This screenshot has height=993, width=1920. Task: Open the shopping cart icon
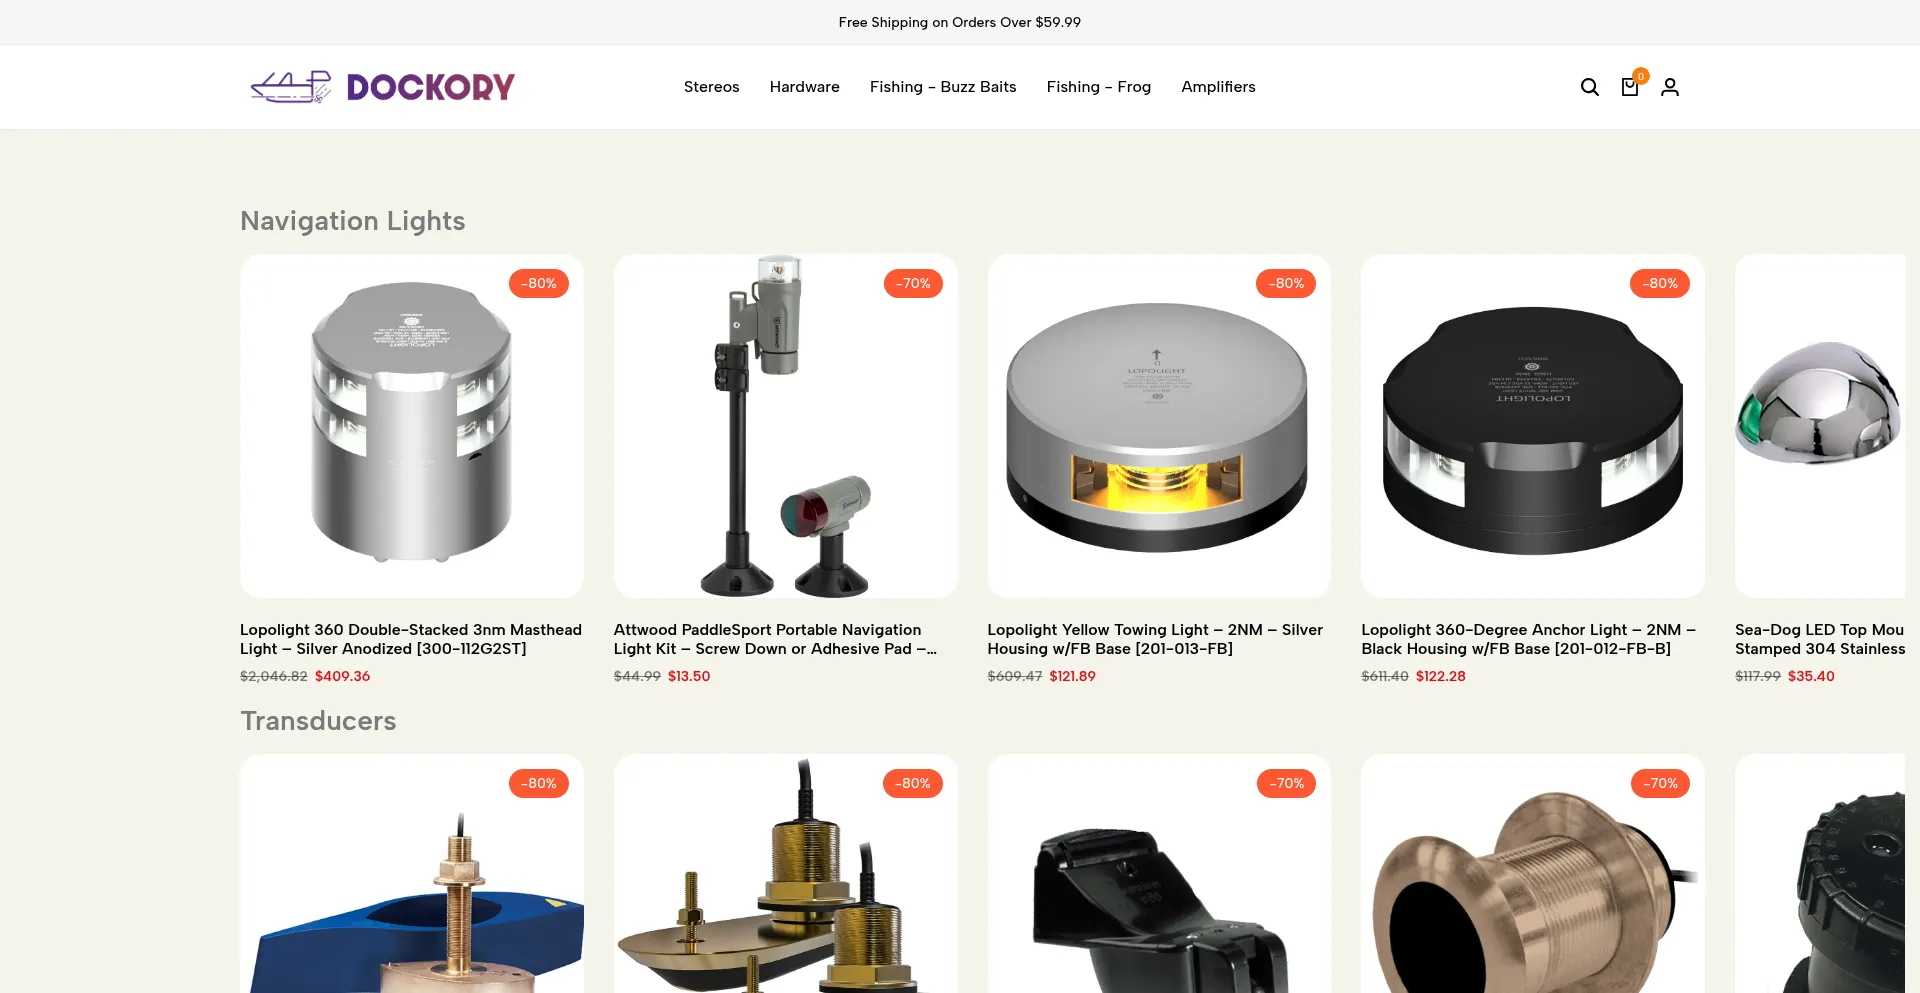pyautogui.click(x=1630, y=87)
